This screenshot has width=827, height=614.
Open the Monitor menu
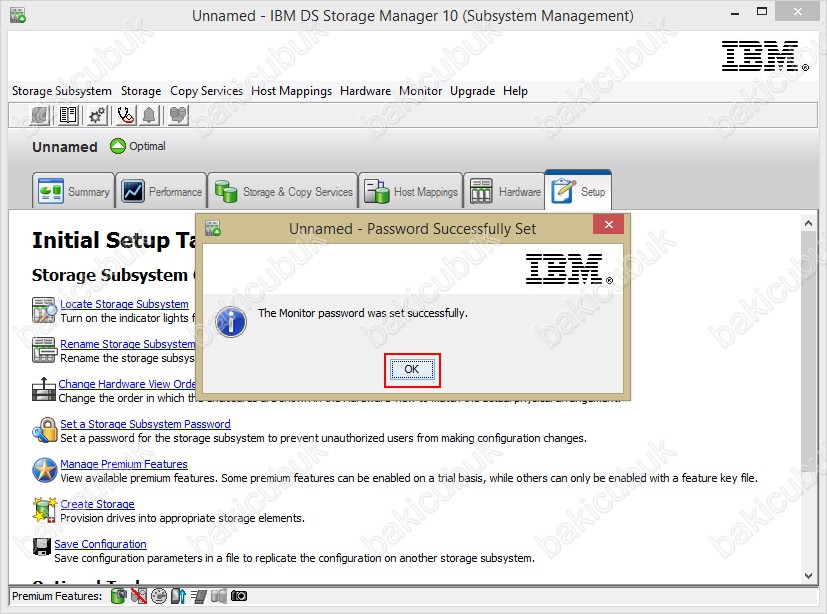point(420,91)
